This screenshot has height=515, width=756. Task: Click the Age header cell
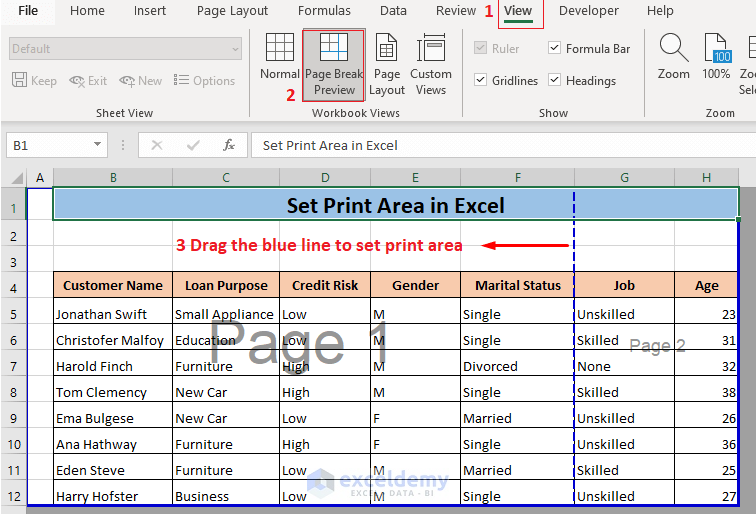[x=706, y=285]
